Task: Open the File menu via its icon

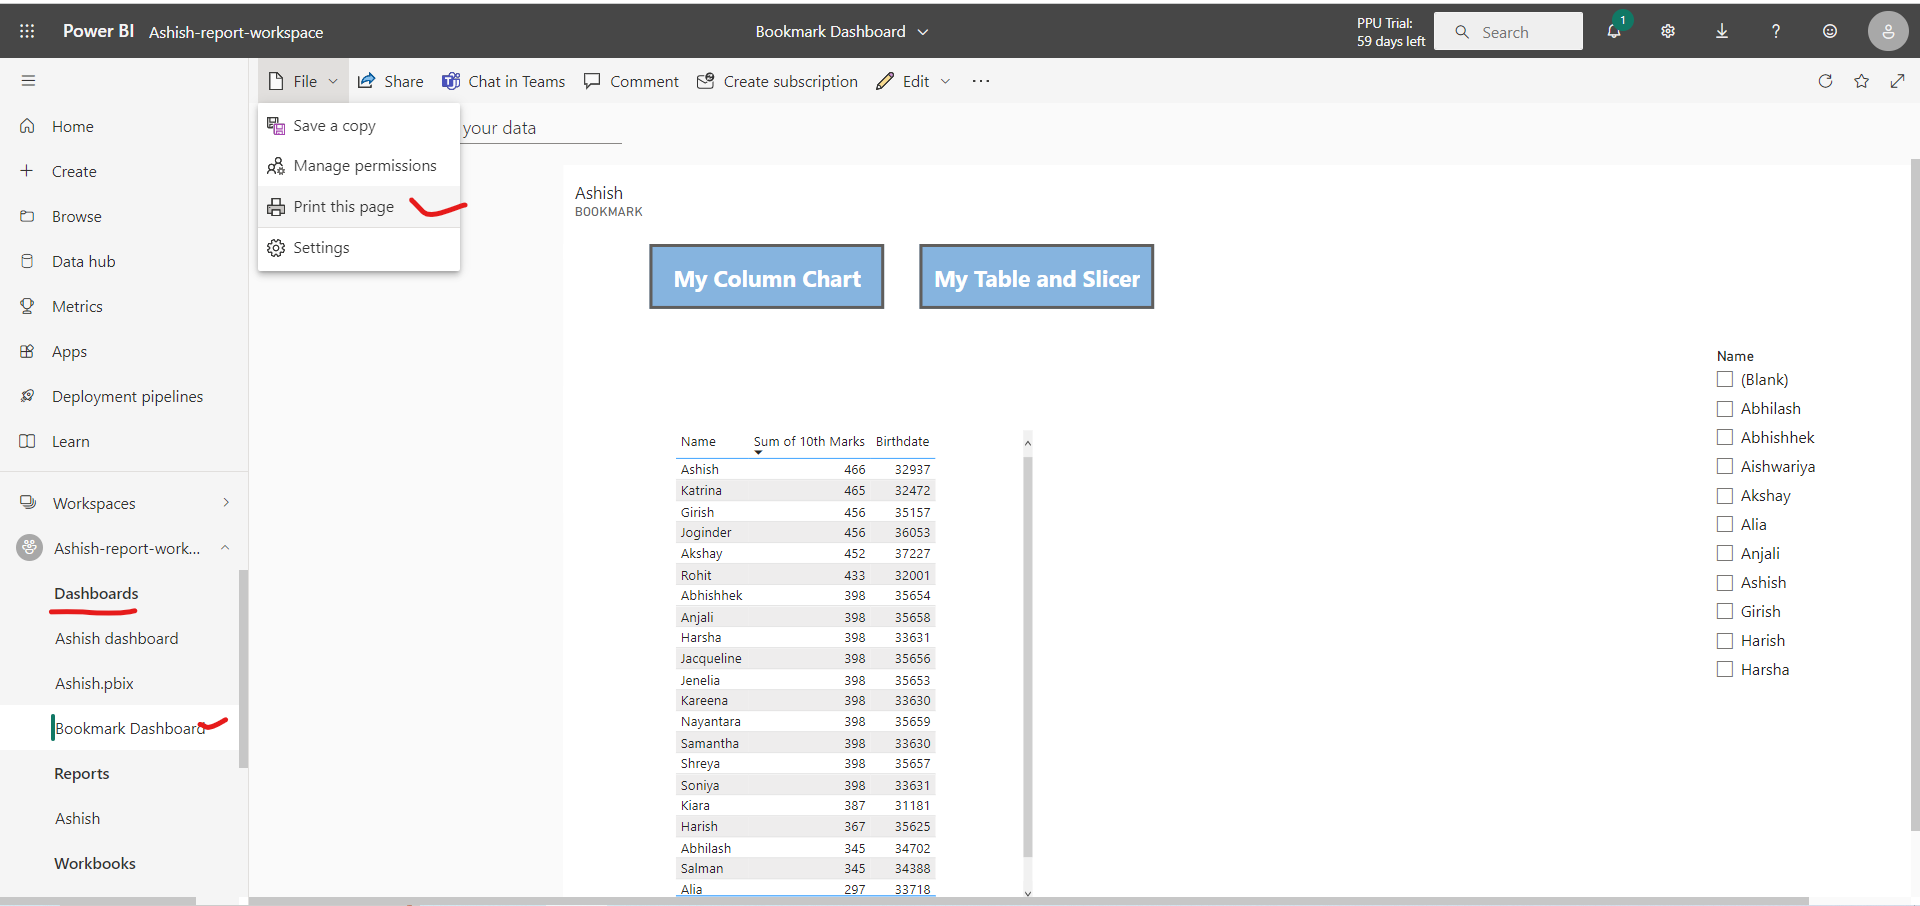Action: 277,81
